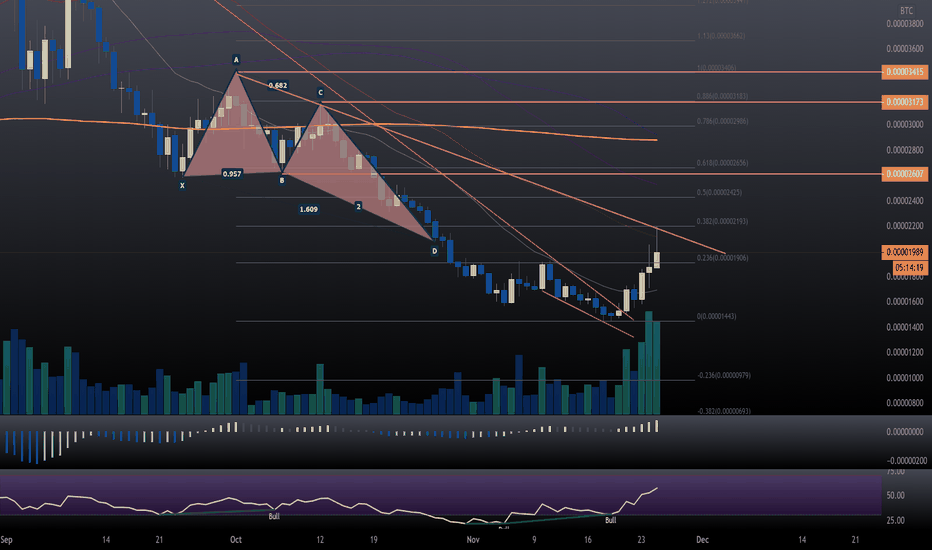Click the 0.00001400 price axis value
The height and width of the screenshot is (550, 932).
tap(905, 327)
